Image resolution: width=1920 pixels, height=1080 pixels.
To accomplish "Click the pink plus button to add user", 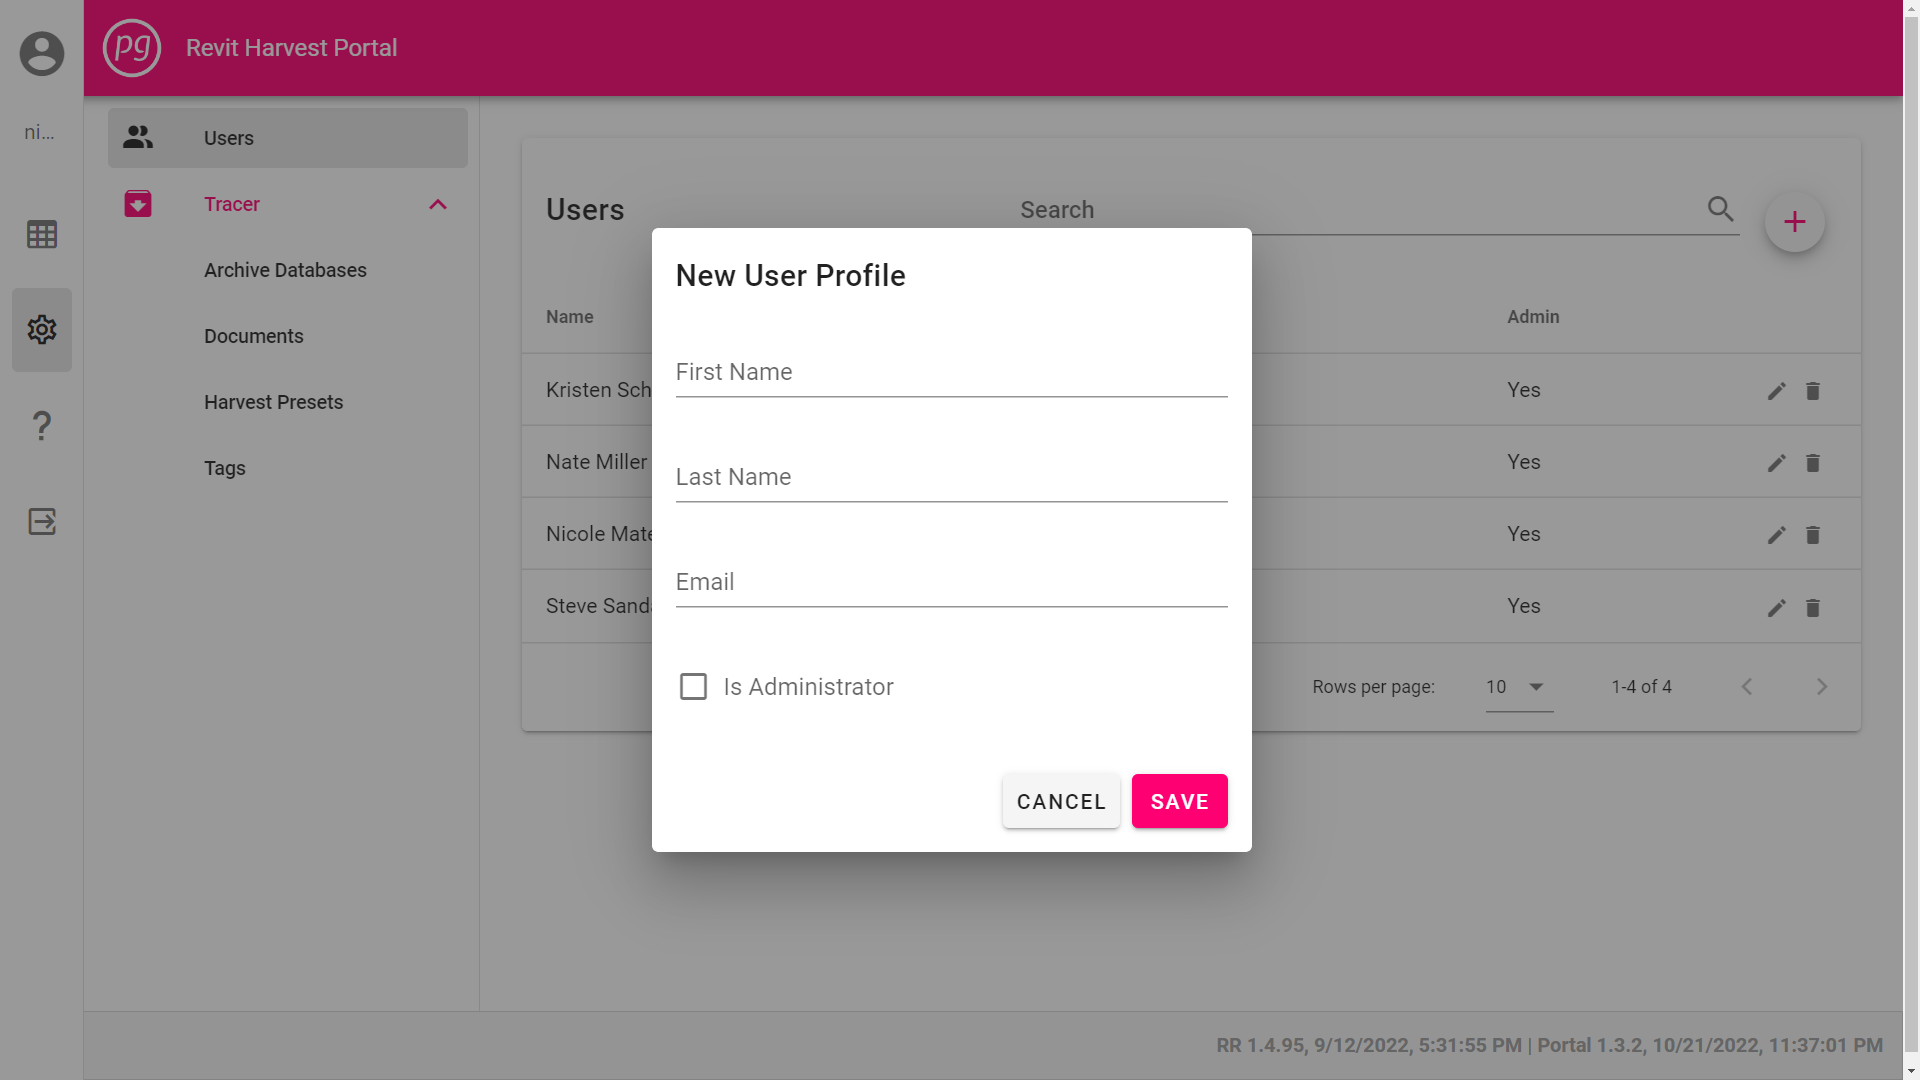I will click(1794, 221).
